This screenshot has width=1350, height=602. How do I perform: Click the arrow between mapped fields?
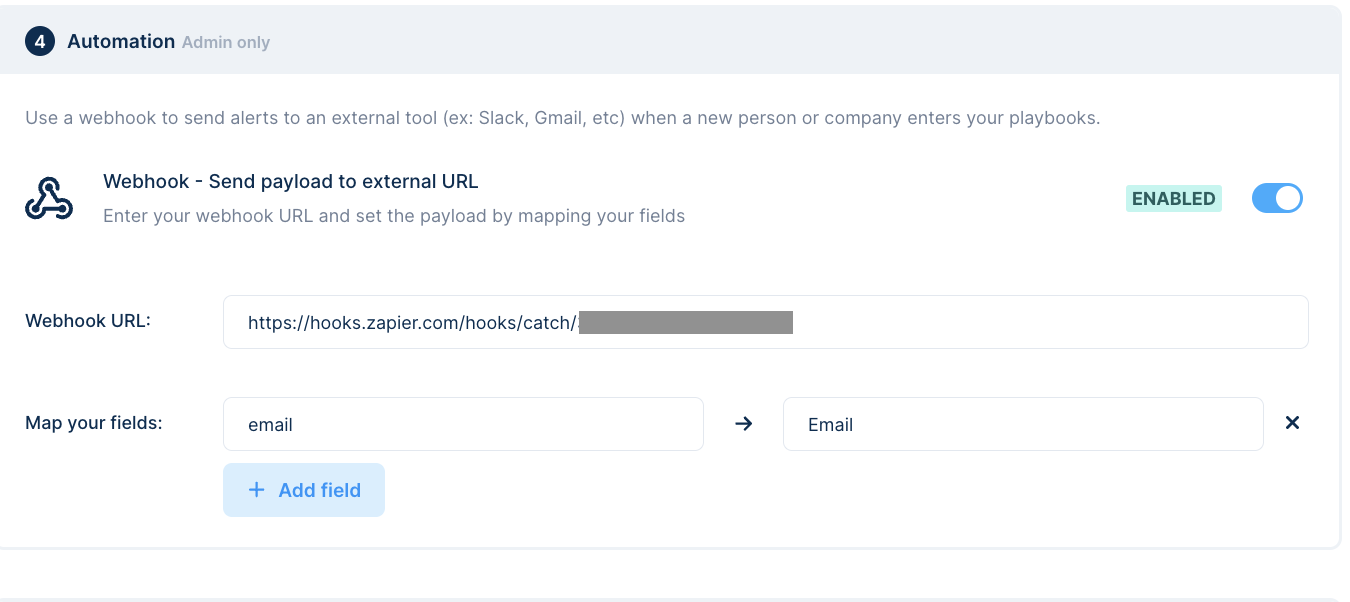click(x=743, y=424)
